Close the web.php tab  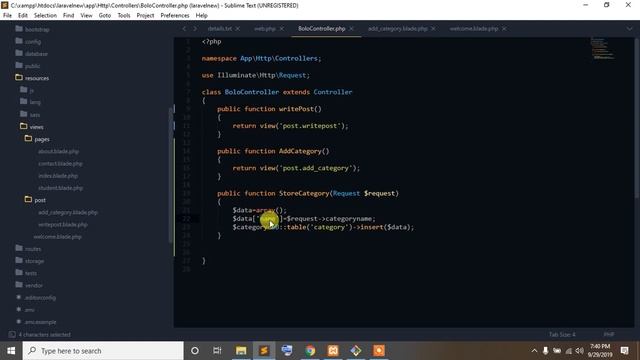click(x=282, y=29)
